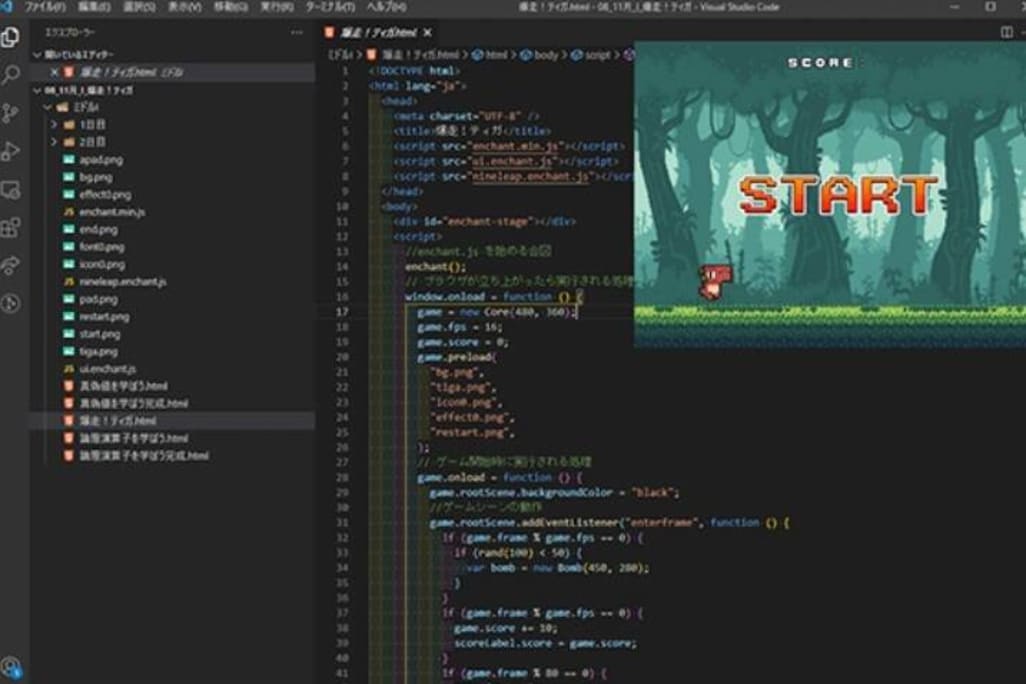Image resolution: width=1026 pixels, height=684 pixels.
Task: Open the Search view in activity bar
Action: click(11, 75)
